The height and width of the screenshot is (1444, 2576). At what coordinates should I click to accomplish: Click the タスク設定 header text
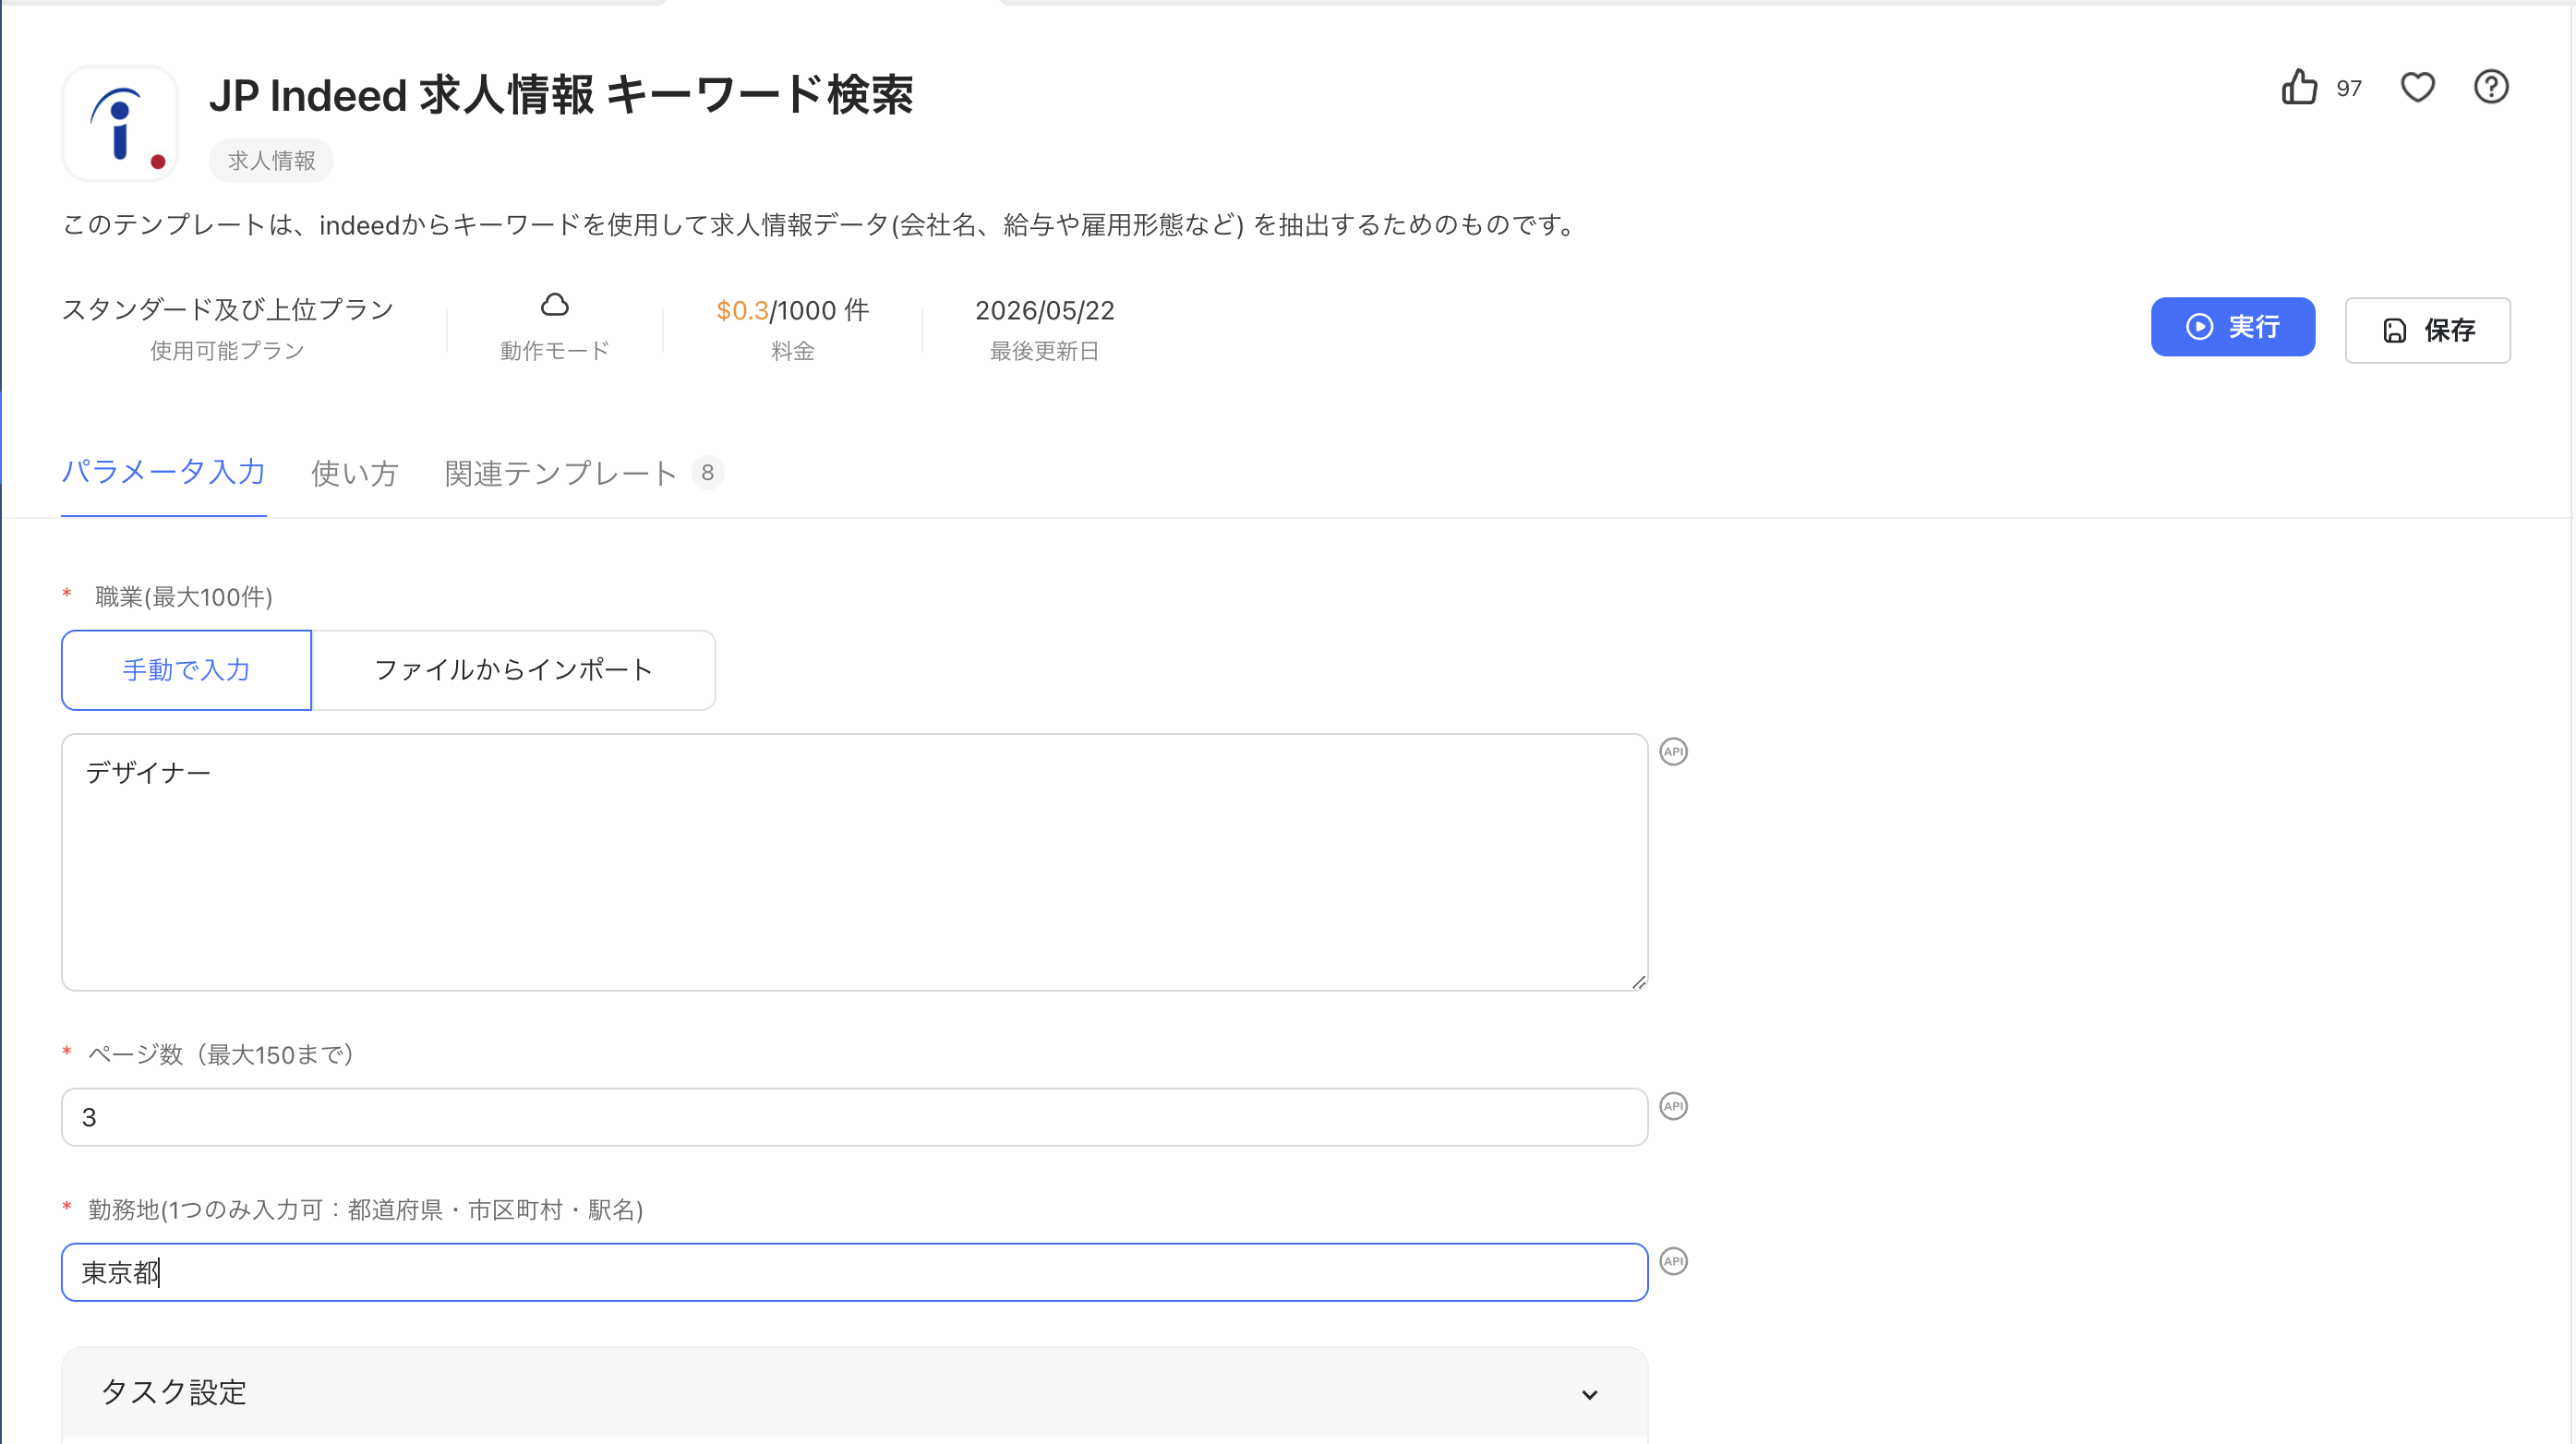(x=173, y=1393)
